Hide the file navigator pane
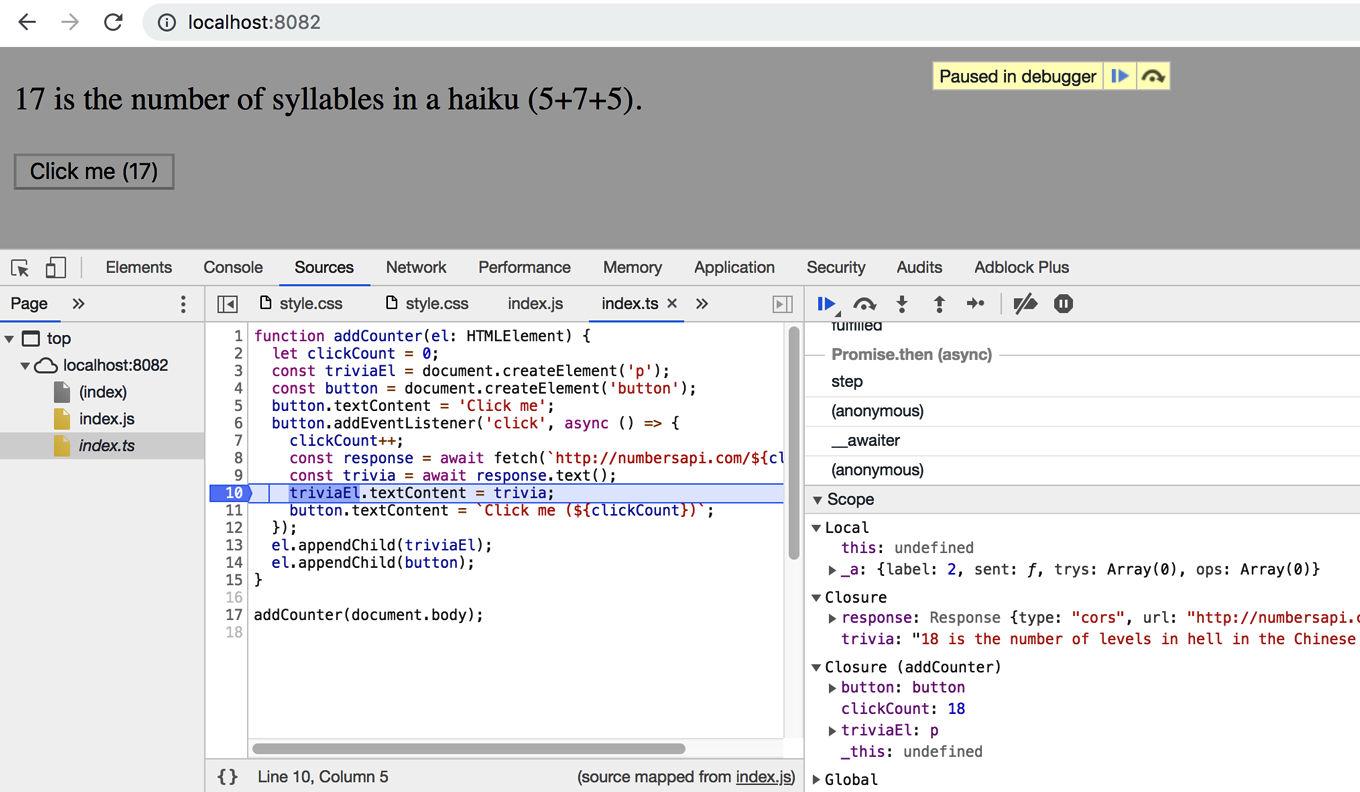Screen dimensions: 1360x792 (227, 304)
